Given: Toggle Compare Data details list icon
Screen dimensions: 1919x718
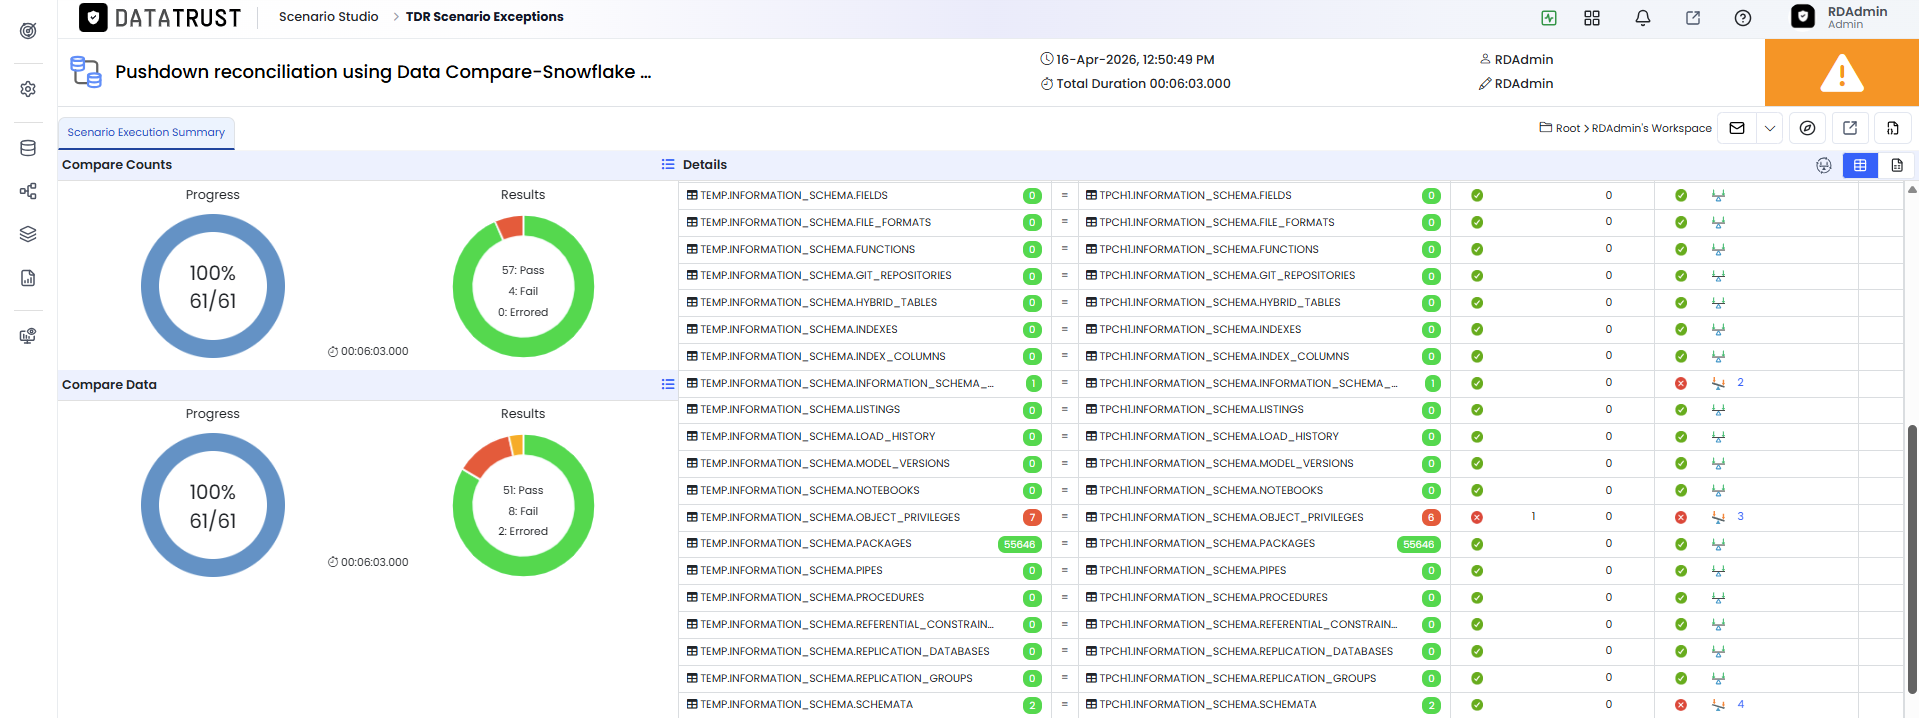Looking at the screenshot, I should click(668, 384).
